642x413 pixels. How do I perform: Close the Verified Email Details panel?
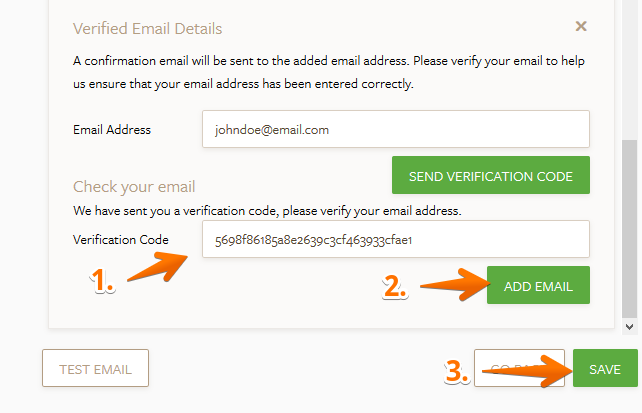(x=581, y=27)
